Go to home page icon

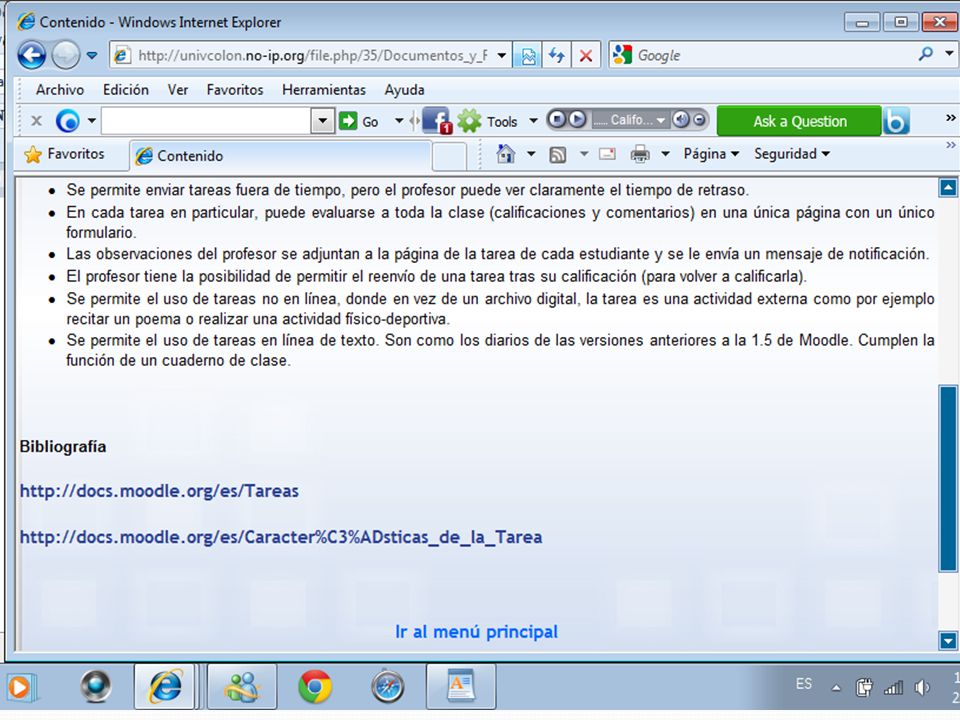point(505,154)
